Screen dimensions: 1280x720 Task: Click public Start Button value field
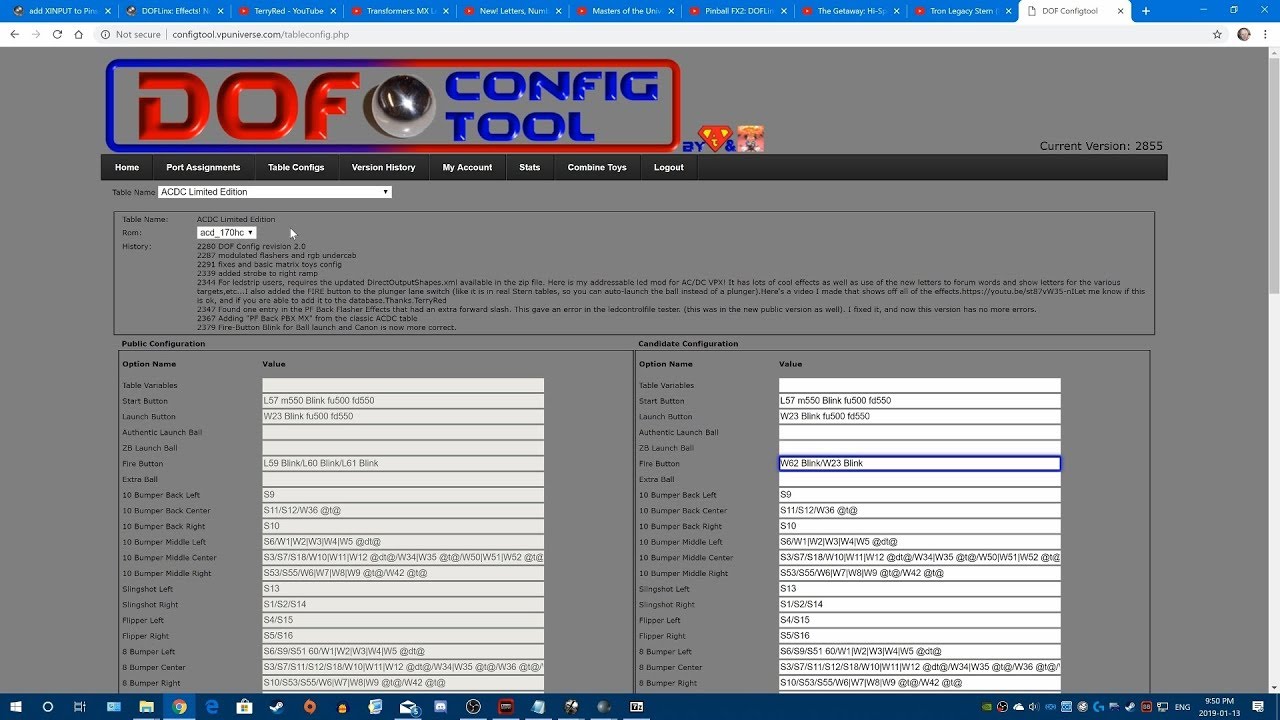(x=403, y=401)
